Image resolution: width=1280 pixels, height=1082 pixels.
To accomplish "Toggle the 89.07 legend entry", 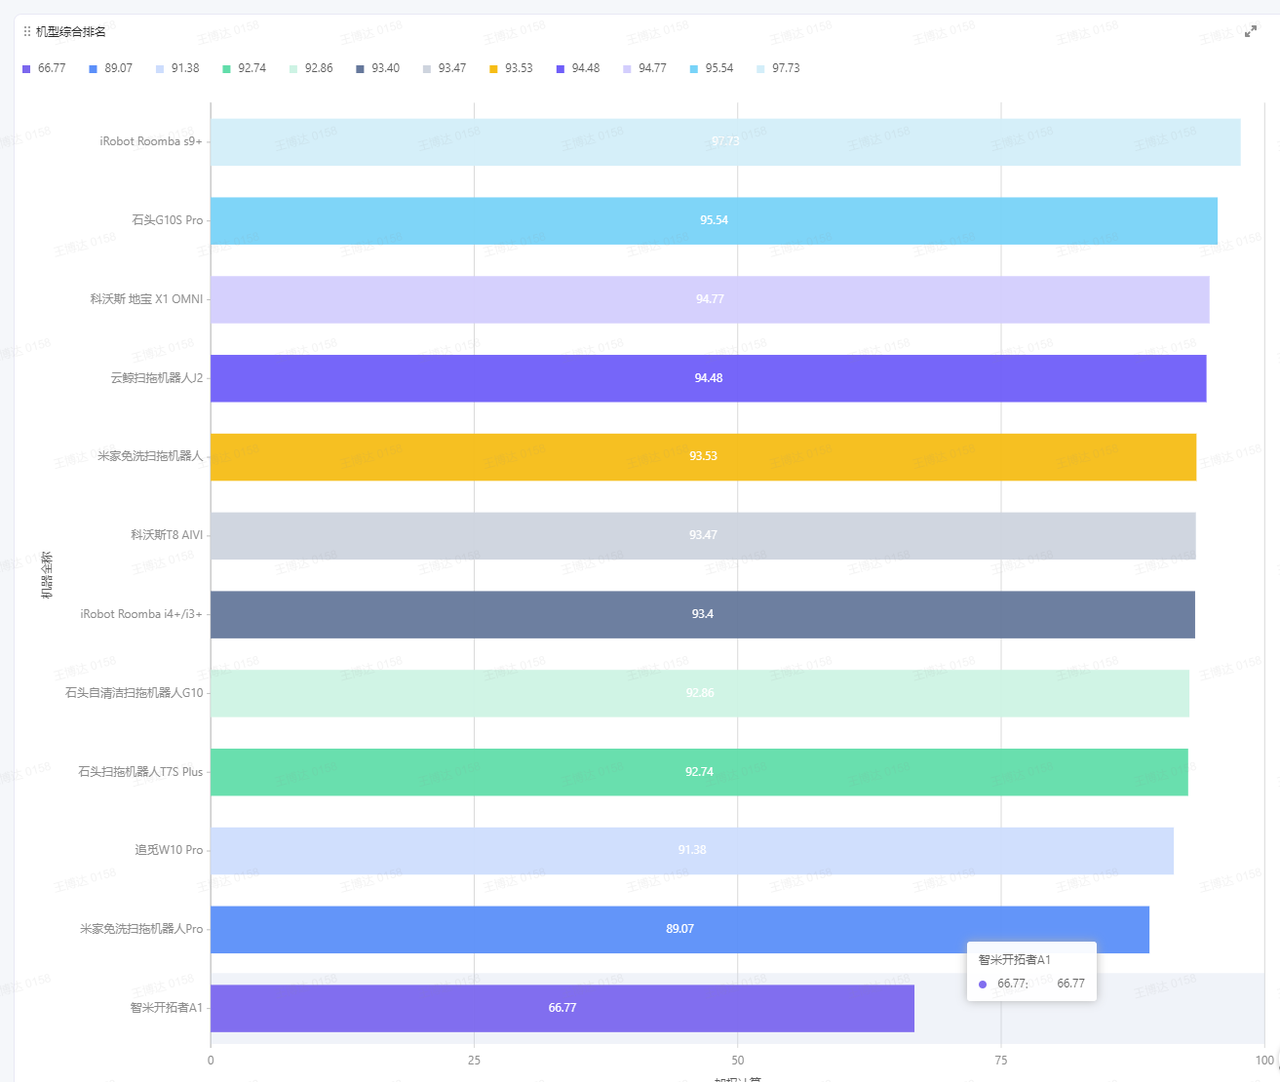I will [111, 68].
